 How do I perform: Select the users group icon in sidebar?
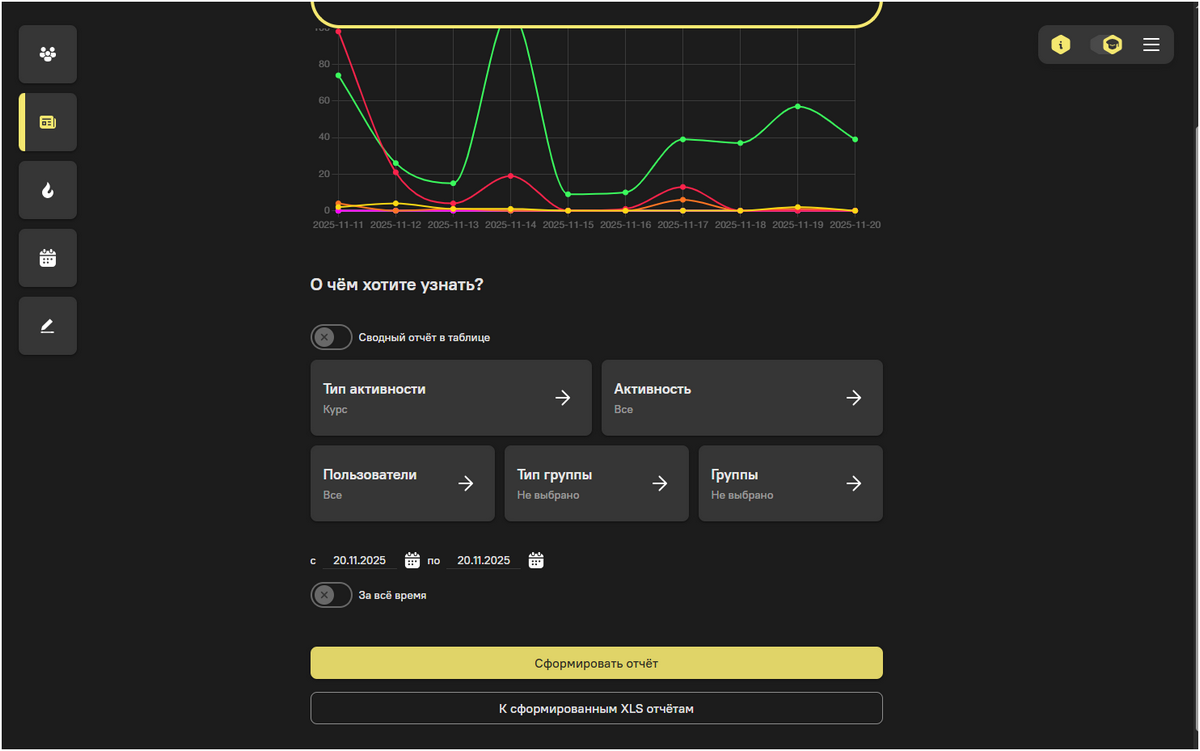click(x=47, y=53)
